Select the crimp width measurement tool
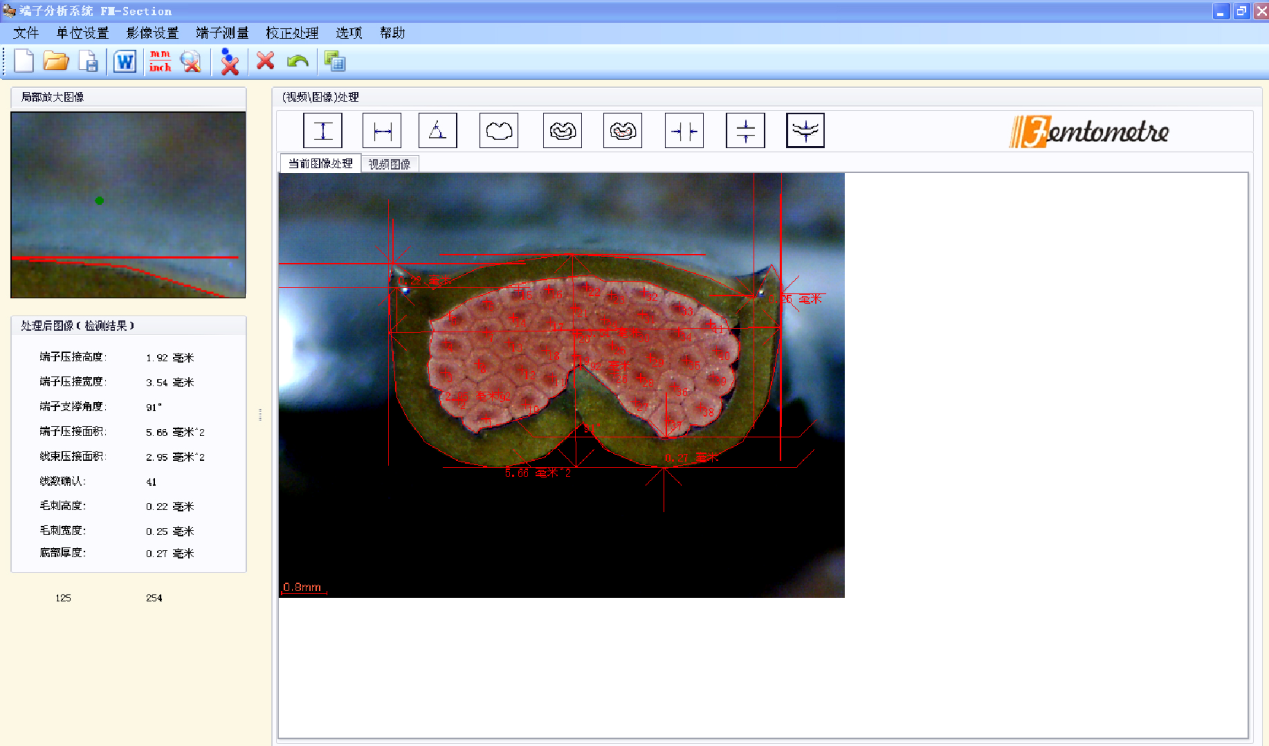The image size is (1269, 746). [381, 130]
